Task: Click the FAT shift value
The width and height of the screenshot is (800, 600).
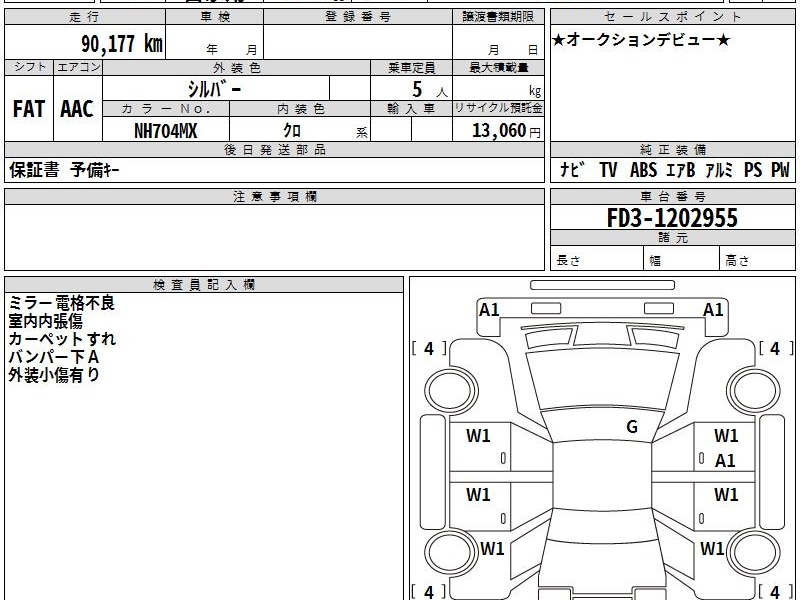Action: [29, 109]
